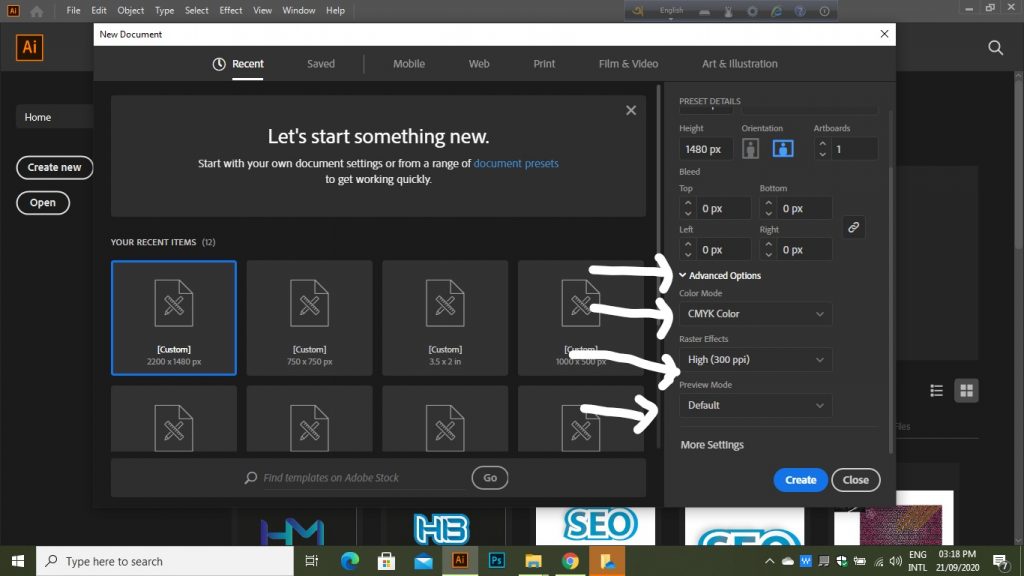Switch to the Print tab
This screenshot has width=1024, height=576.
[x=544, y=64]
